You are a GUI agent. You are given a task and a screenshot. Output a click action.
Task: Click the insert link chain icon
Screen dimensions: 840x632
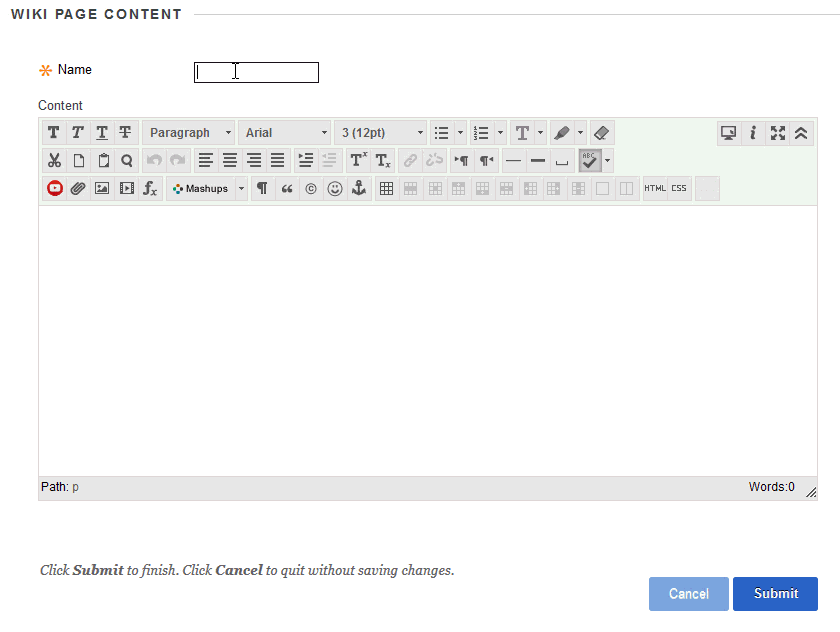[x=410, y=160]
